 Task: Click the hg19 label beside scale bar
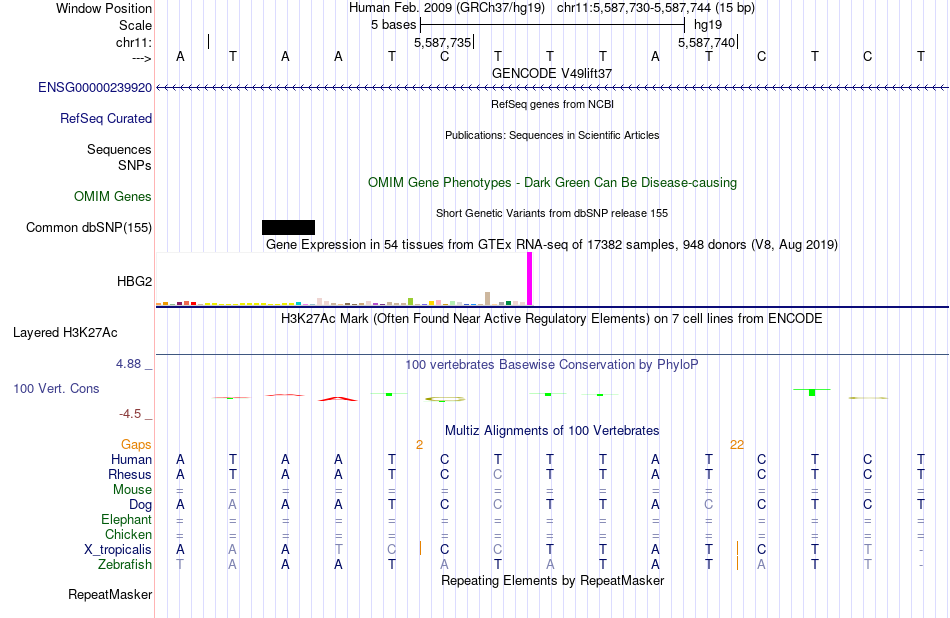[x=708, y=25]
